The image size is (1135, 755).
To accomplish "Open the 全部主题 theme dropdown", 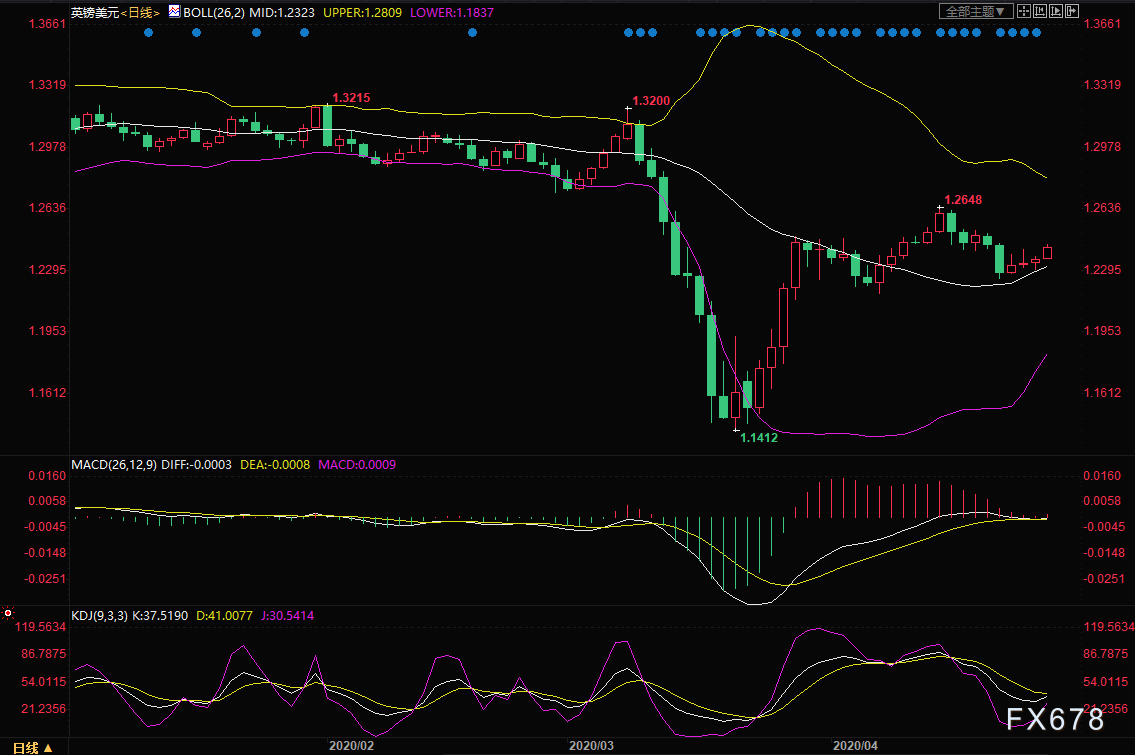I will 976,11.
